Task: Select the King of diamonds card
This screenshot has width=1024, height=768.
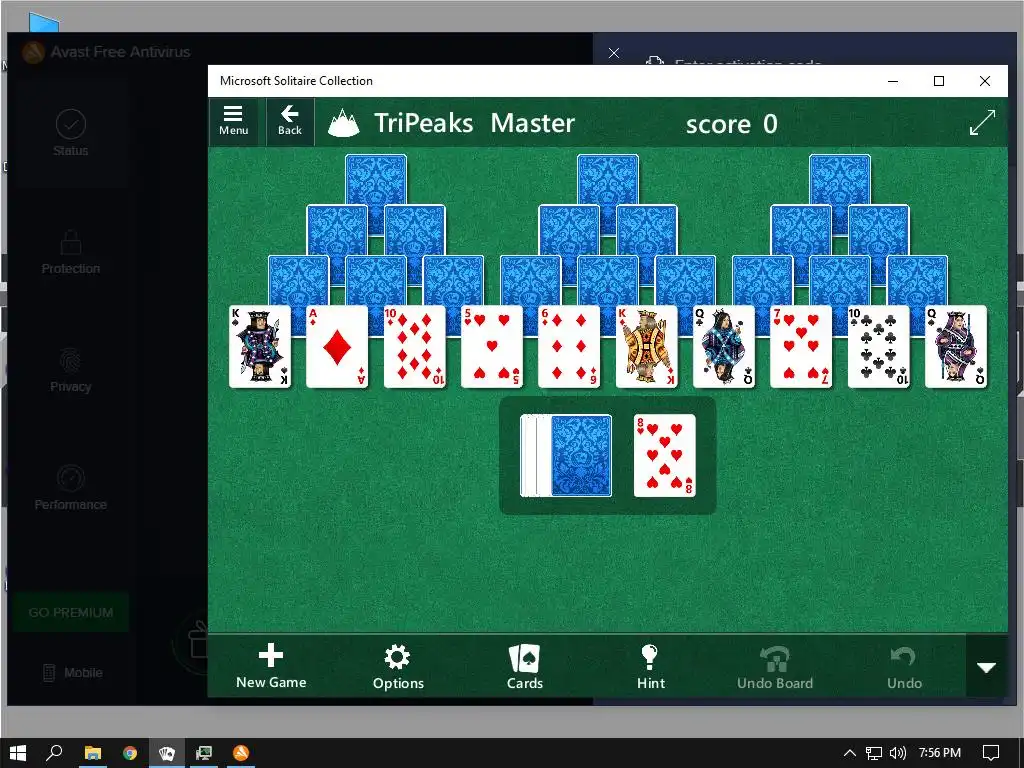Action: (x=647, y=347)
